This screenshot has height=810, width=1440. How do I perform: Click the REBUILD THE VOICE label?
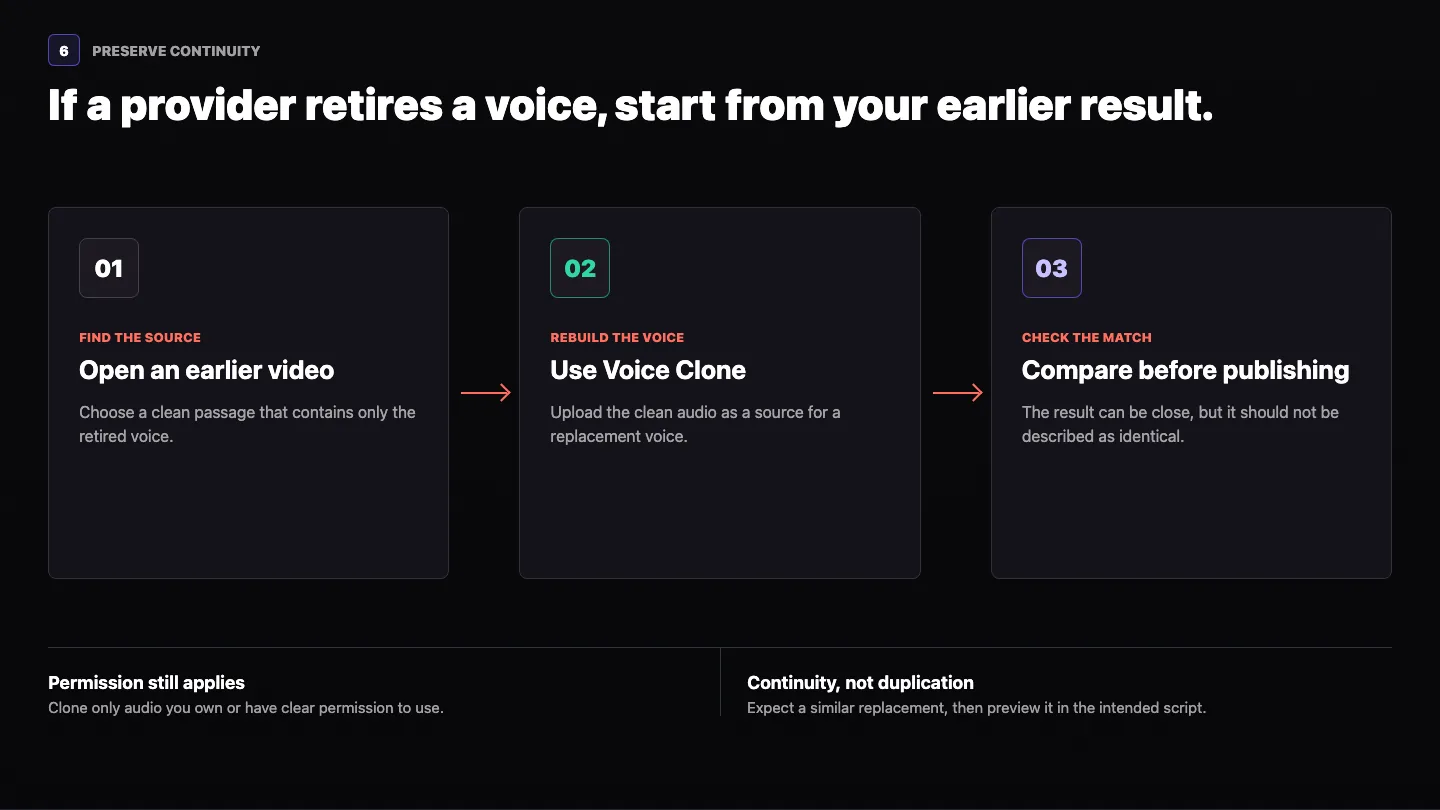tap(617, 338)
